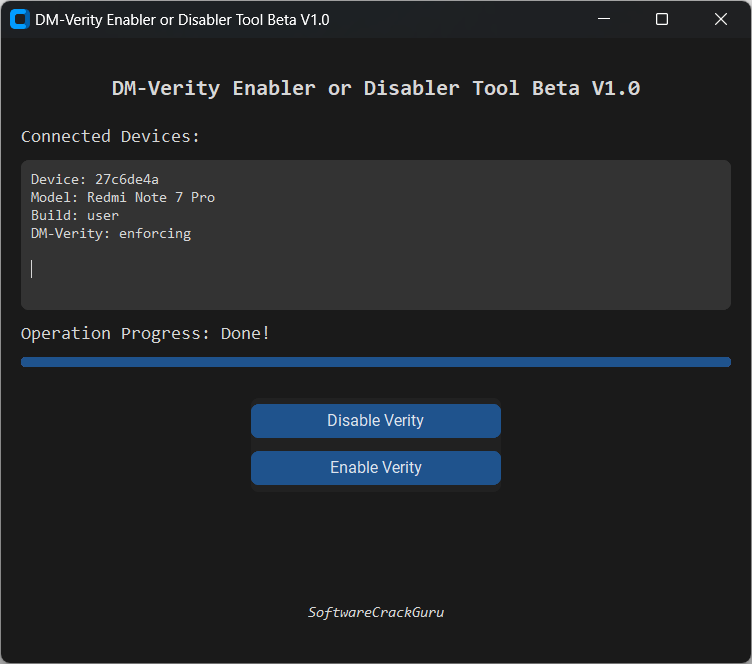Click the large DM-Verity tool heading
The image size is (752, 664).
[x=376, y=88]
